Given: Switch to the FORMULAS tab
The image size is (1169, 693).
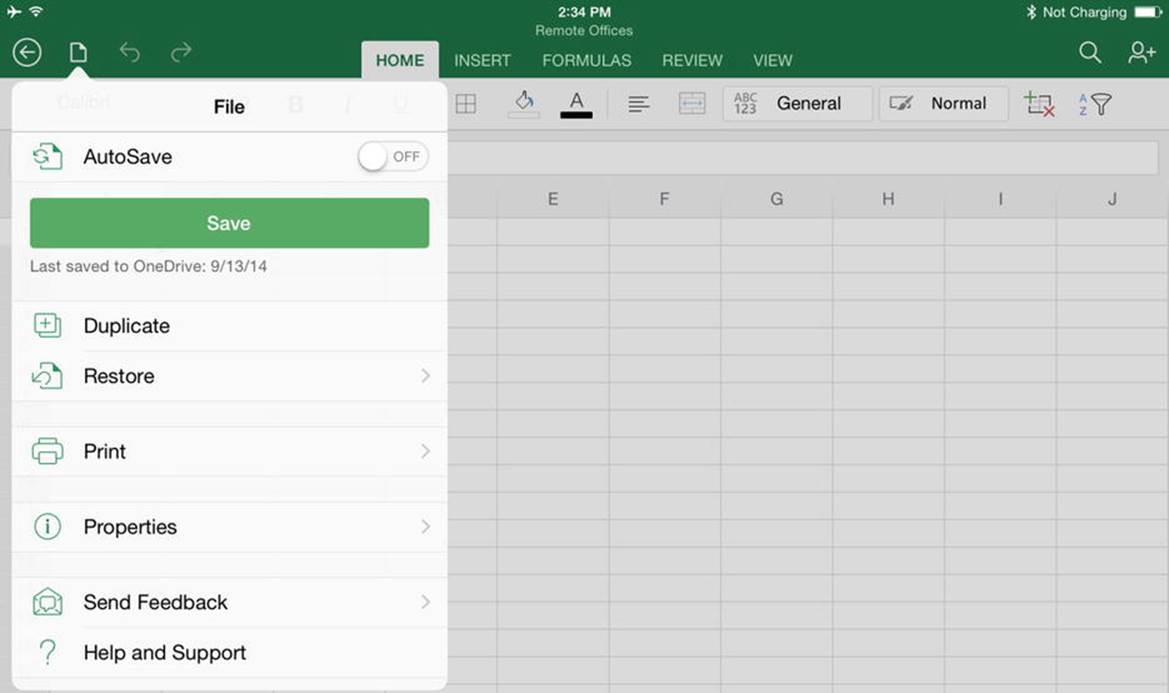Looking at the screenshot, I should (x=587, y=60).
